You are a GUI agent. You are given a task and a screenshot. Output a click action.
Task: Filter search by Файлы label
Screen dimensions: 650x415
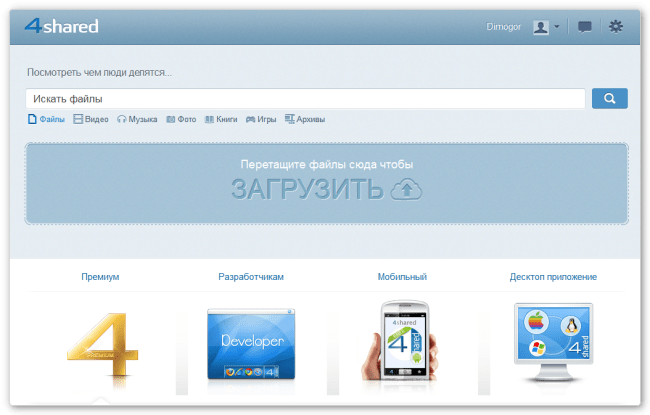pos(52,119)
